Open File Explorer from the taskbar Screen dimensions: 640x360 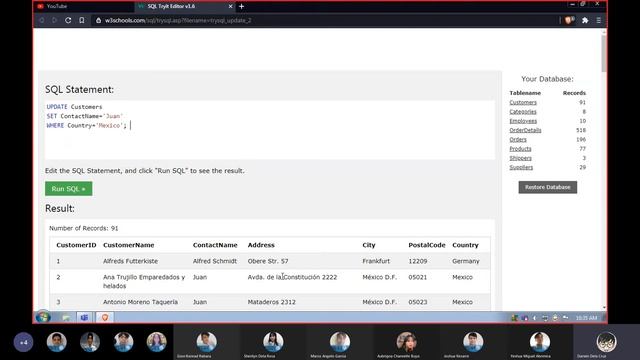pos(66,318)
